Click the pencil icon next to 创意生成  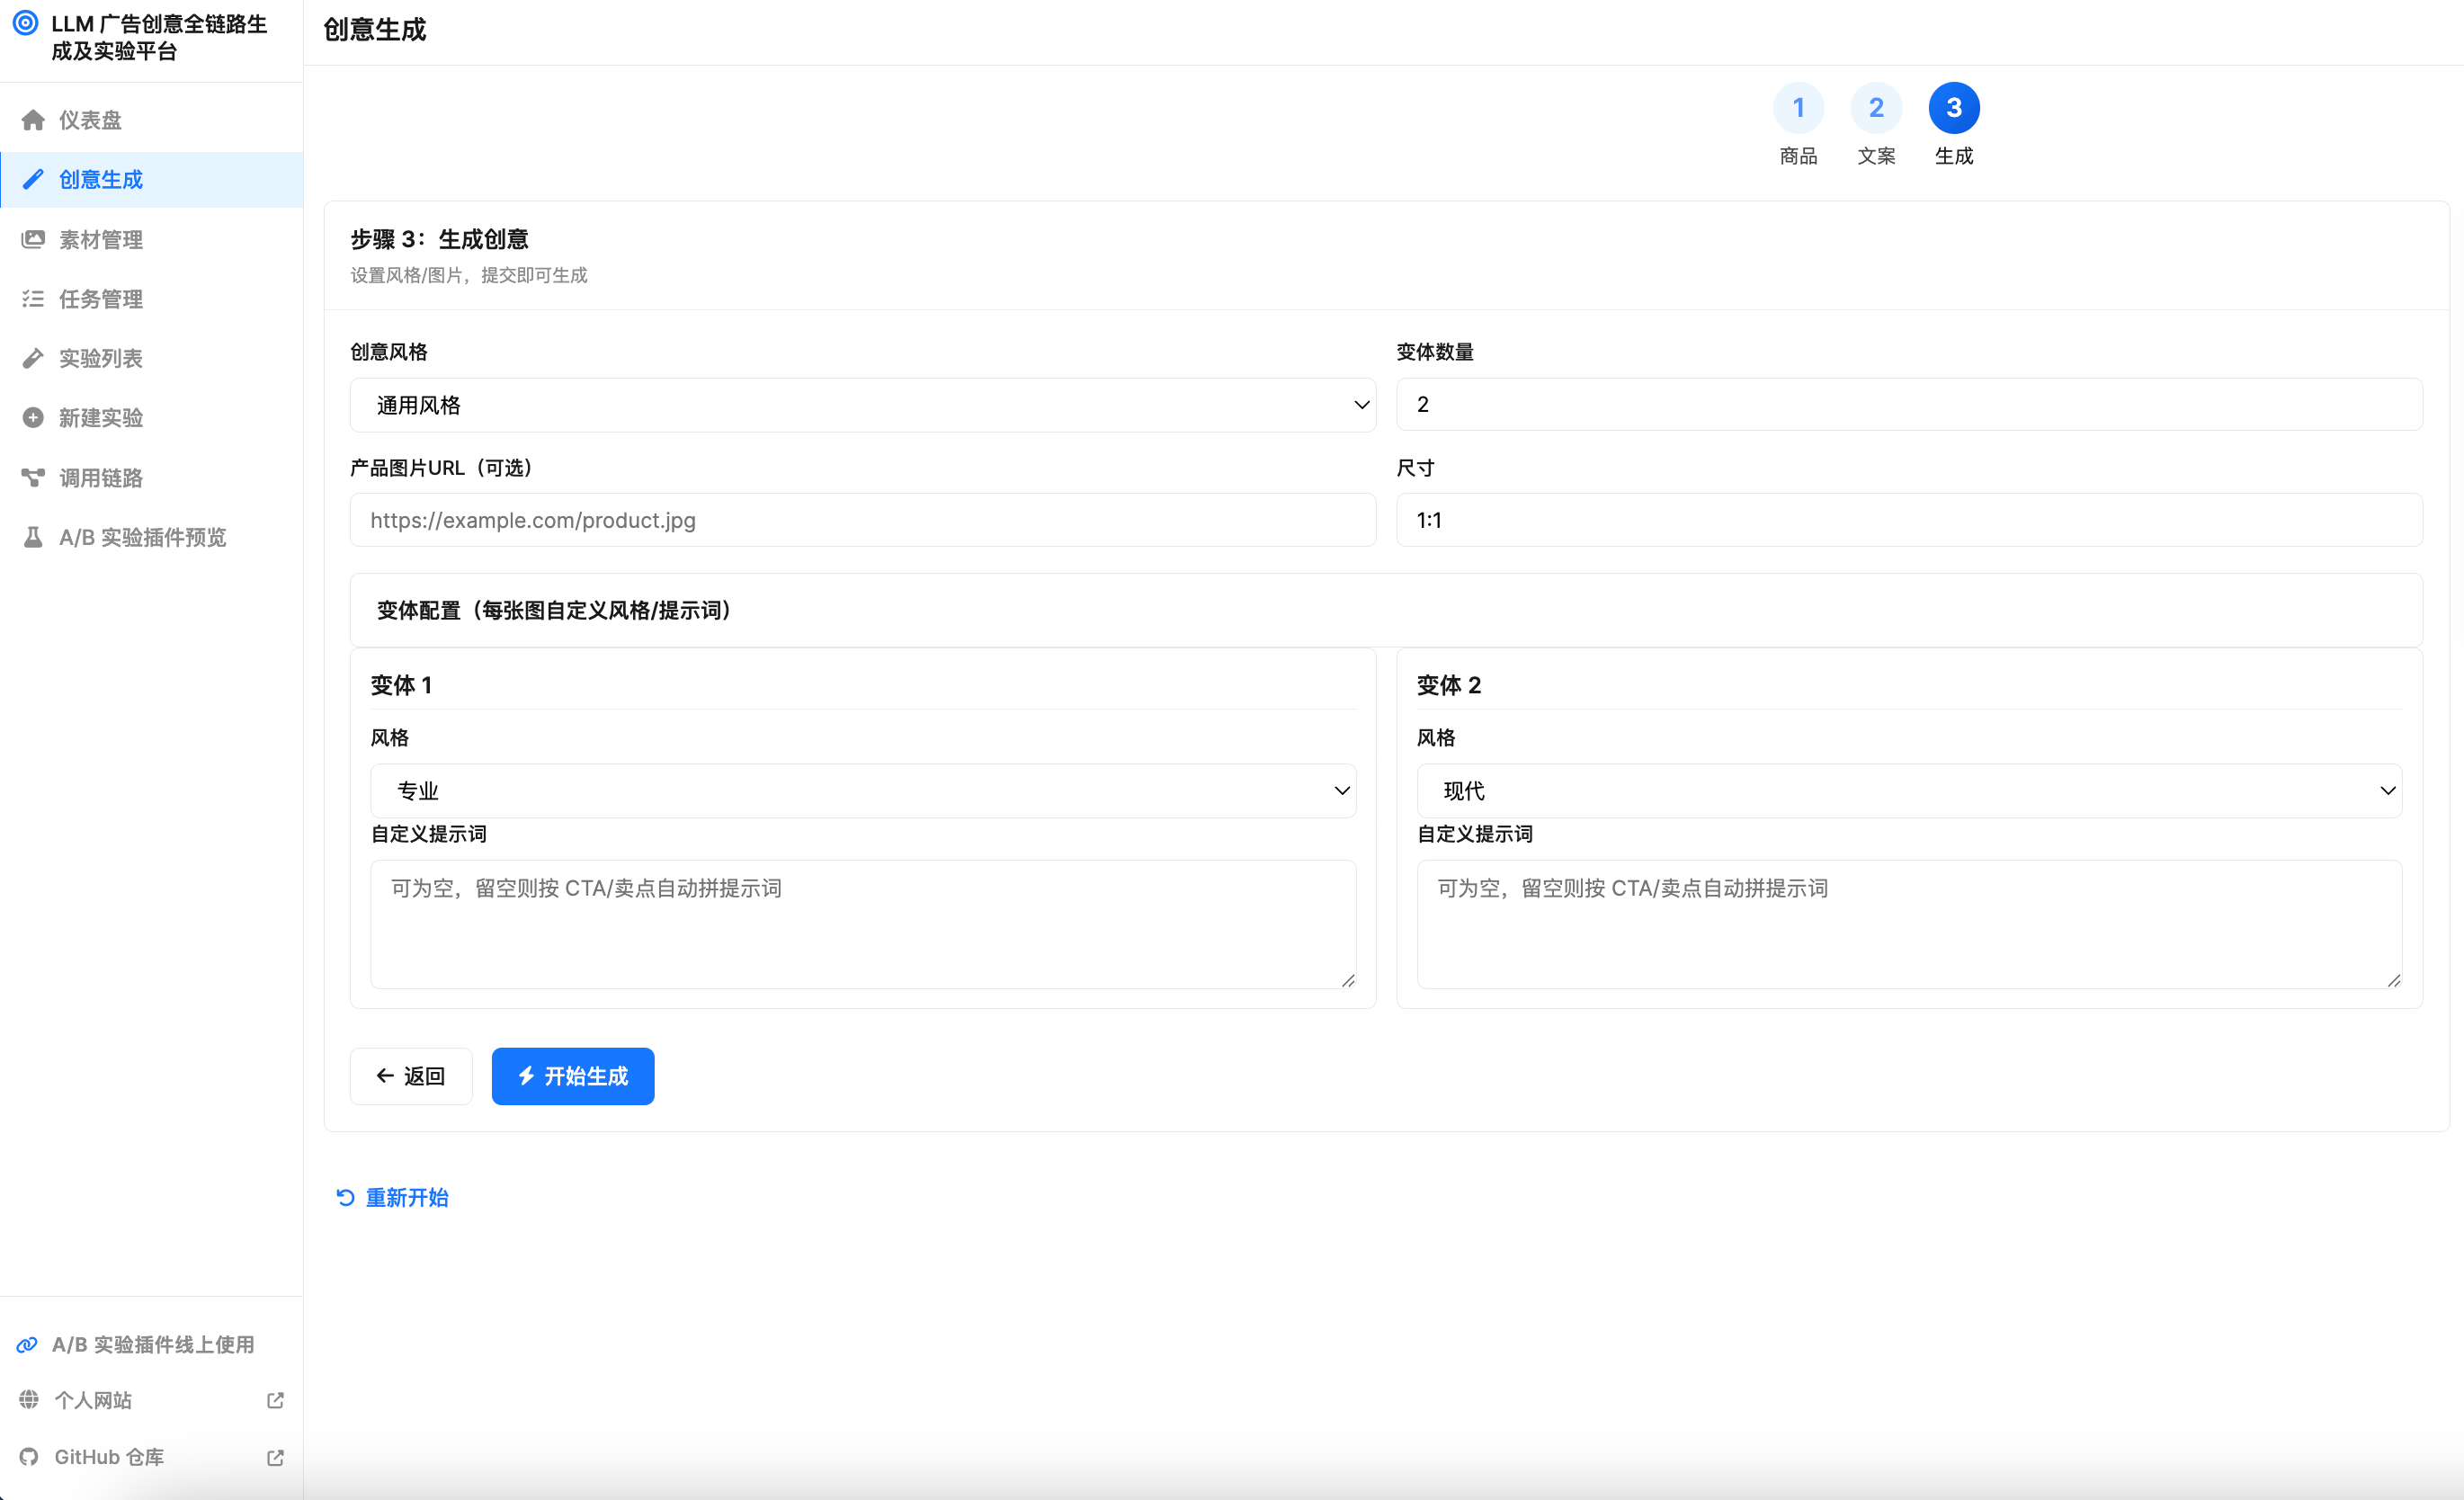pos(33,179)
